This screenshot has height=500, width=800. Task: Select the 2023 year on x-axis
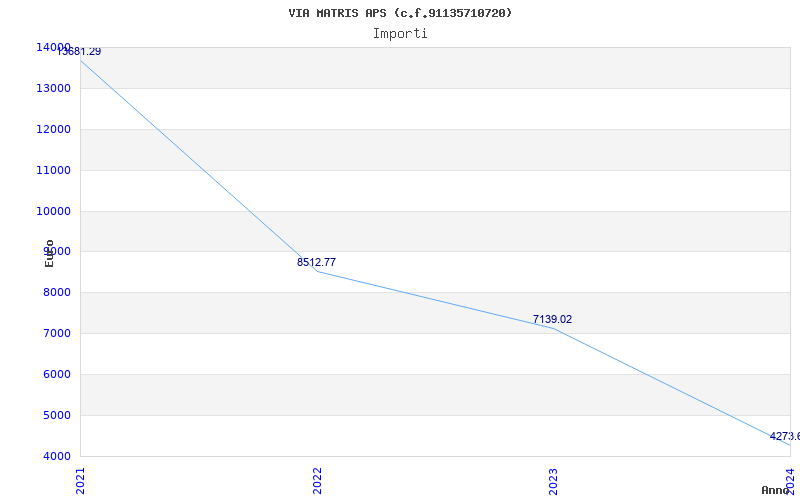pyautogui.click(x=553, y=480)
